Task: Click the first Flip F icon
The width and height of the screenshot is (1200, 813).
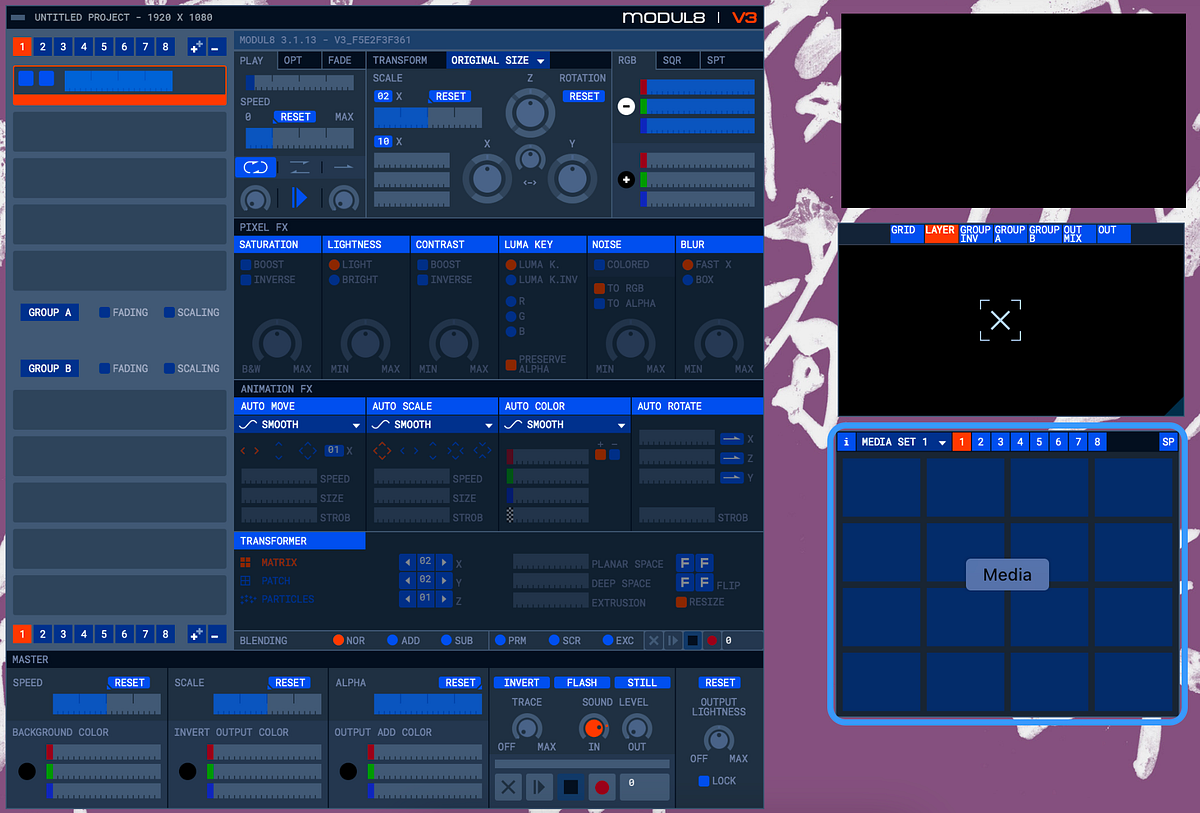Action: [686, 563]
